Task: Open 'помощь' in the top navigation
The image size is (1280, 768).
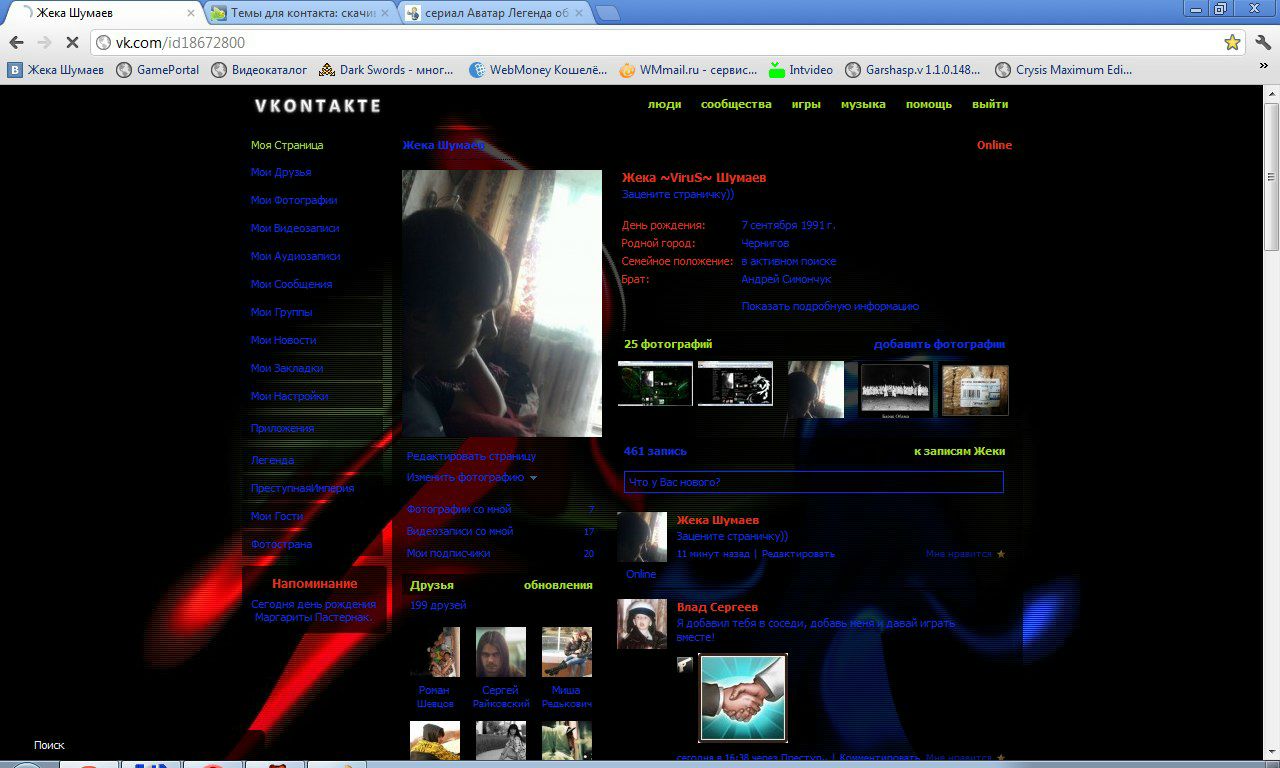Action: [x=929, y=104]
